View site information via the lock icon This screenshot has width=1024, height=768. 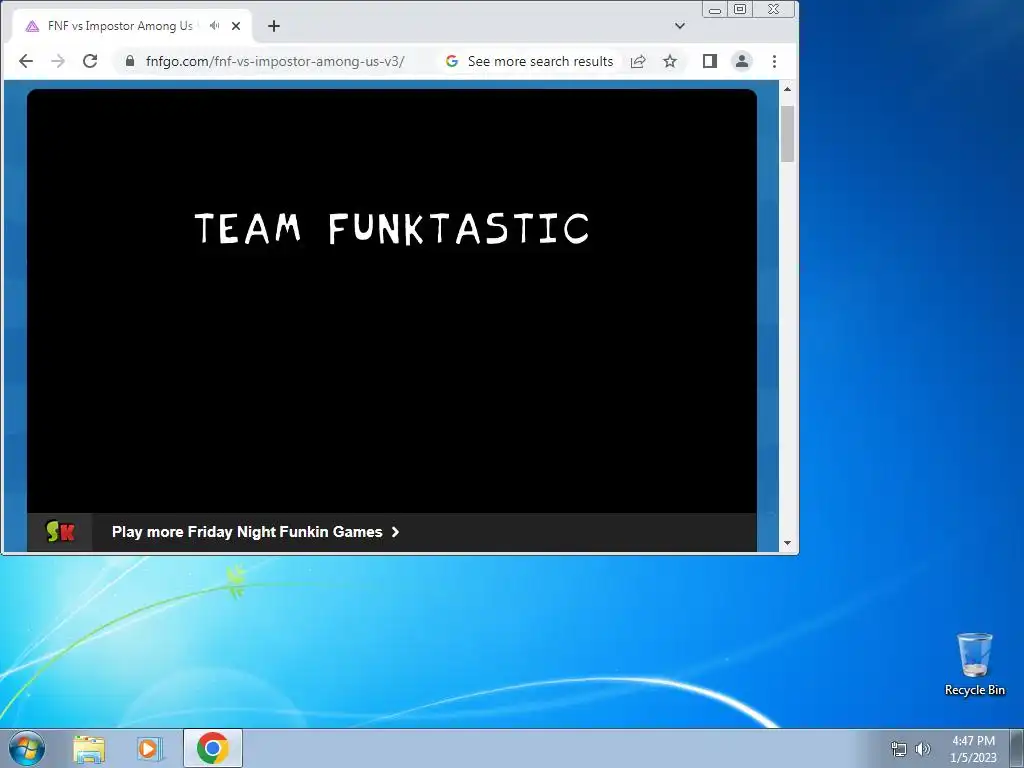[130, 61]
